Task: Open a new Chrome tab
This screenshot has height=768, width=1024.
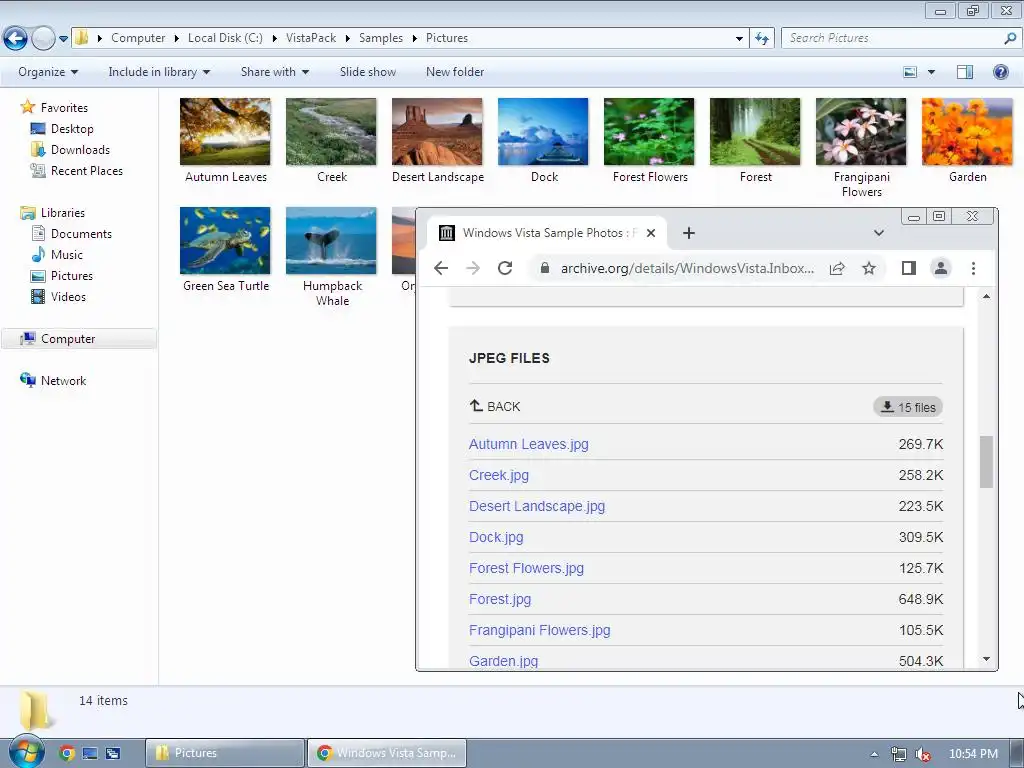Action: pos(688,233)
